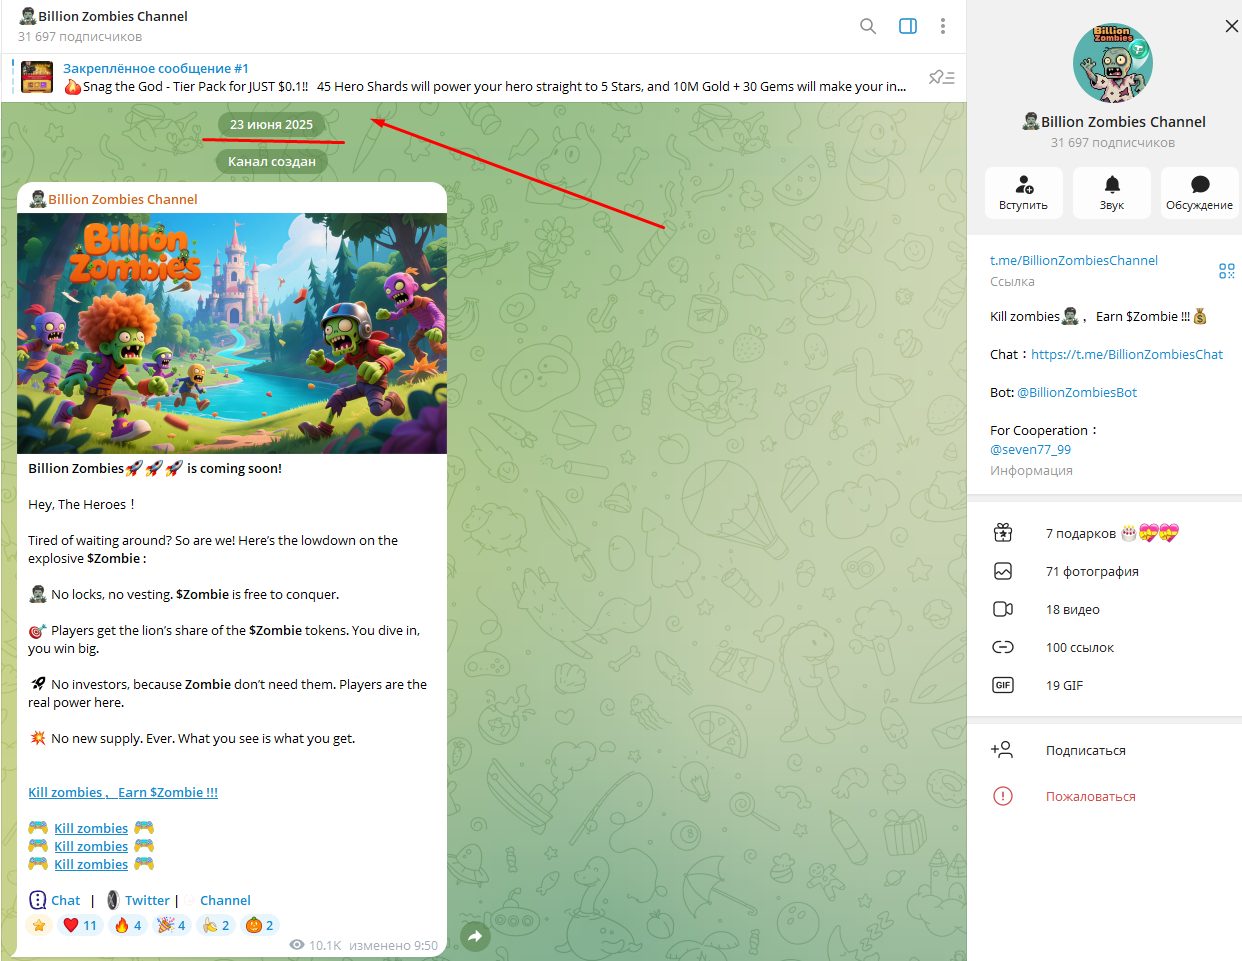
Task: Close the channel info panel
Action: (x=1231, y=26)
